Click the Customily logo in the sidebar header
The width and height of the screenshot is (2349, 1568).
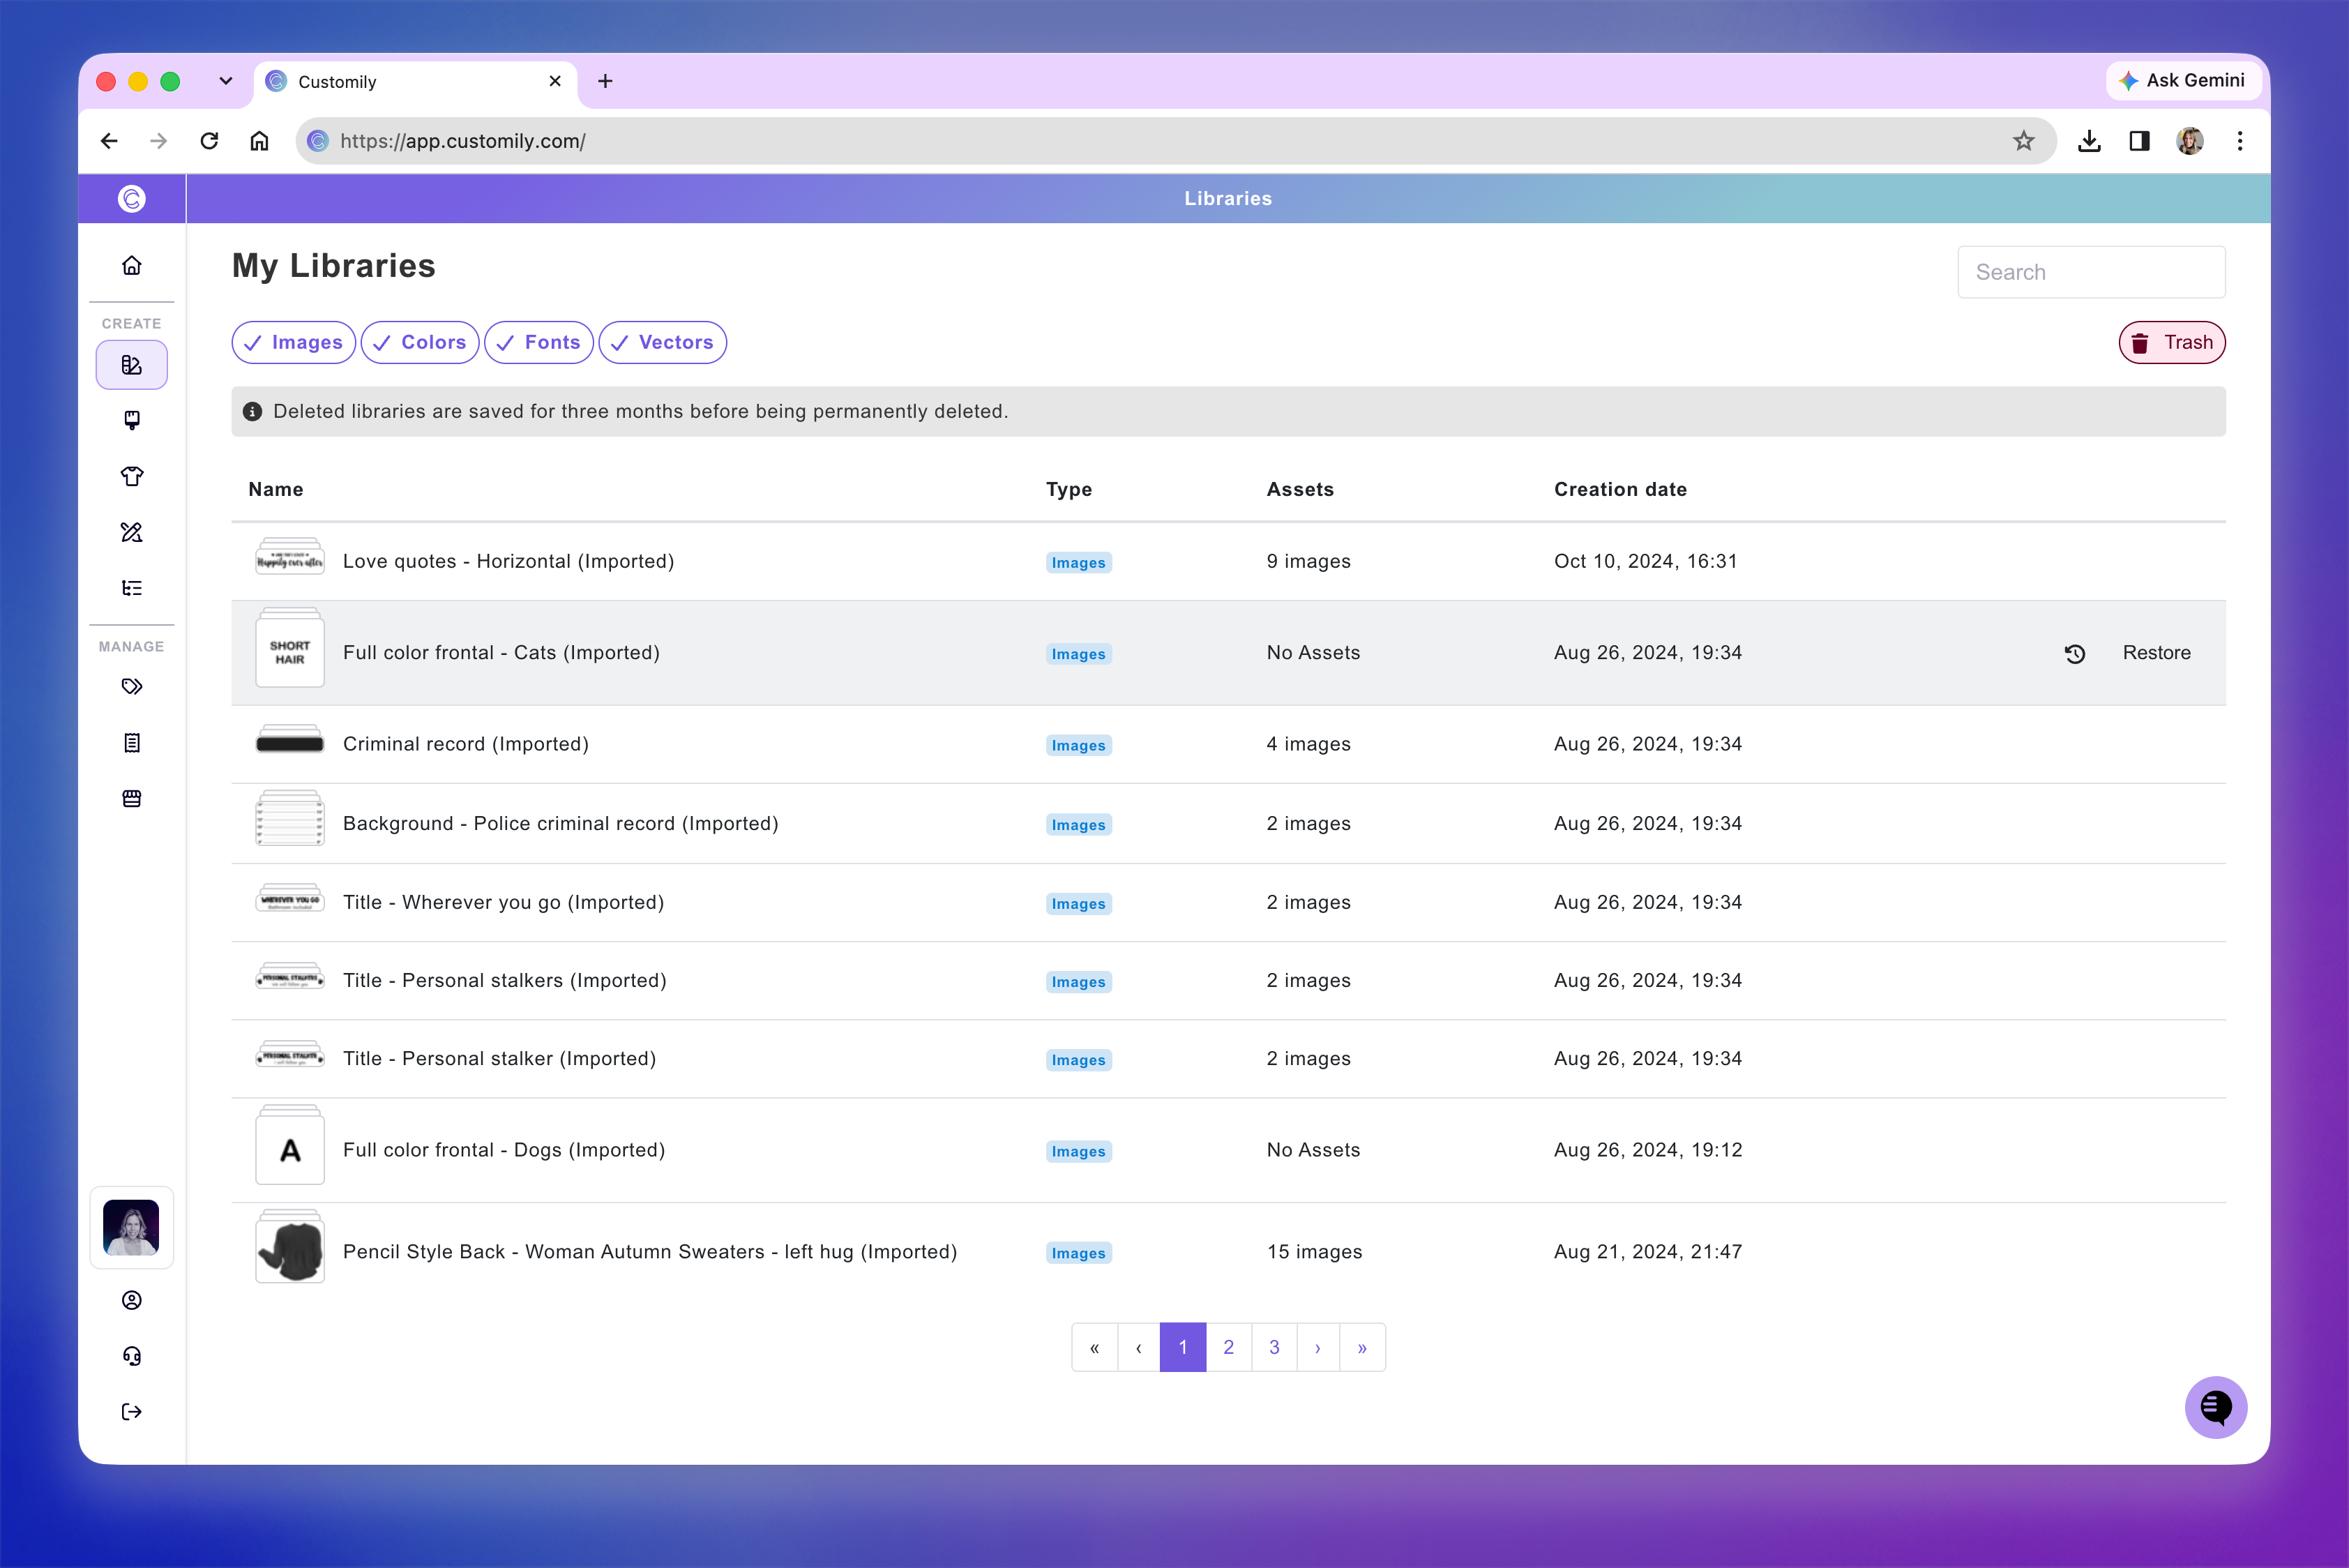131,199
